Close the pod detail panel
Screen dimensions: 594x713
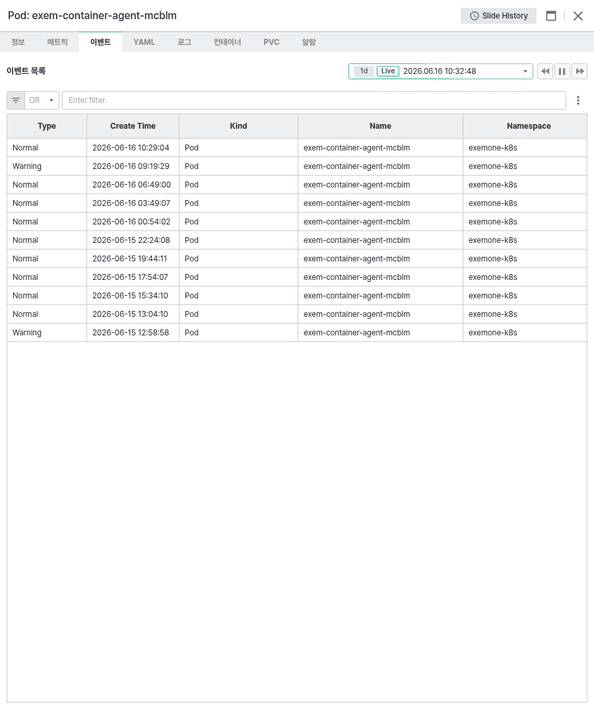[578, 16]
